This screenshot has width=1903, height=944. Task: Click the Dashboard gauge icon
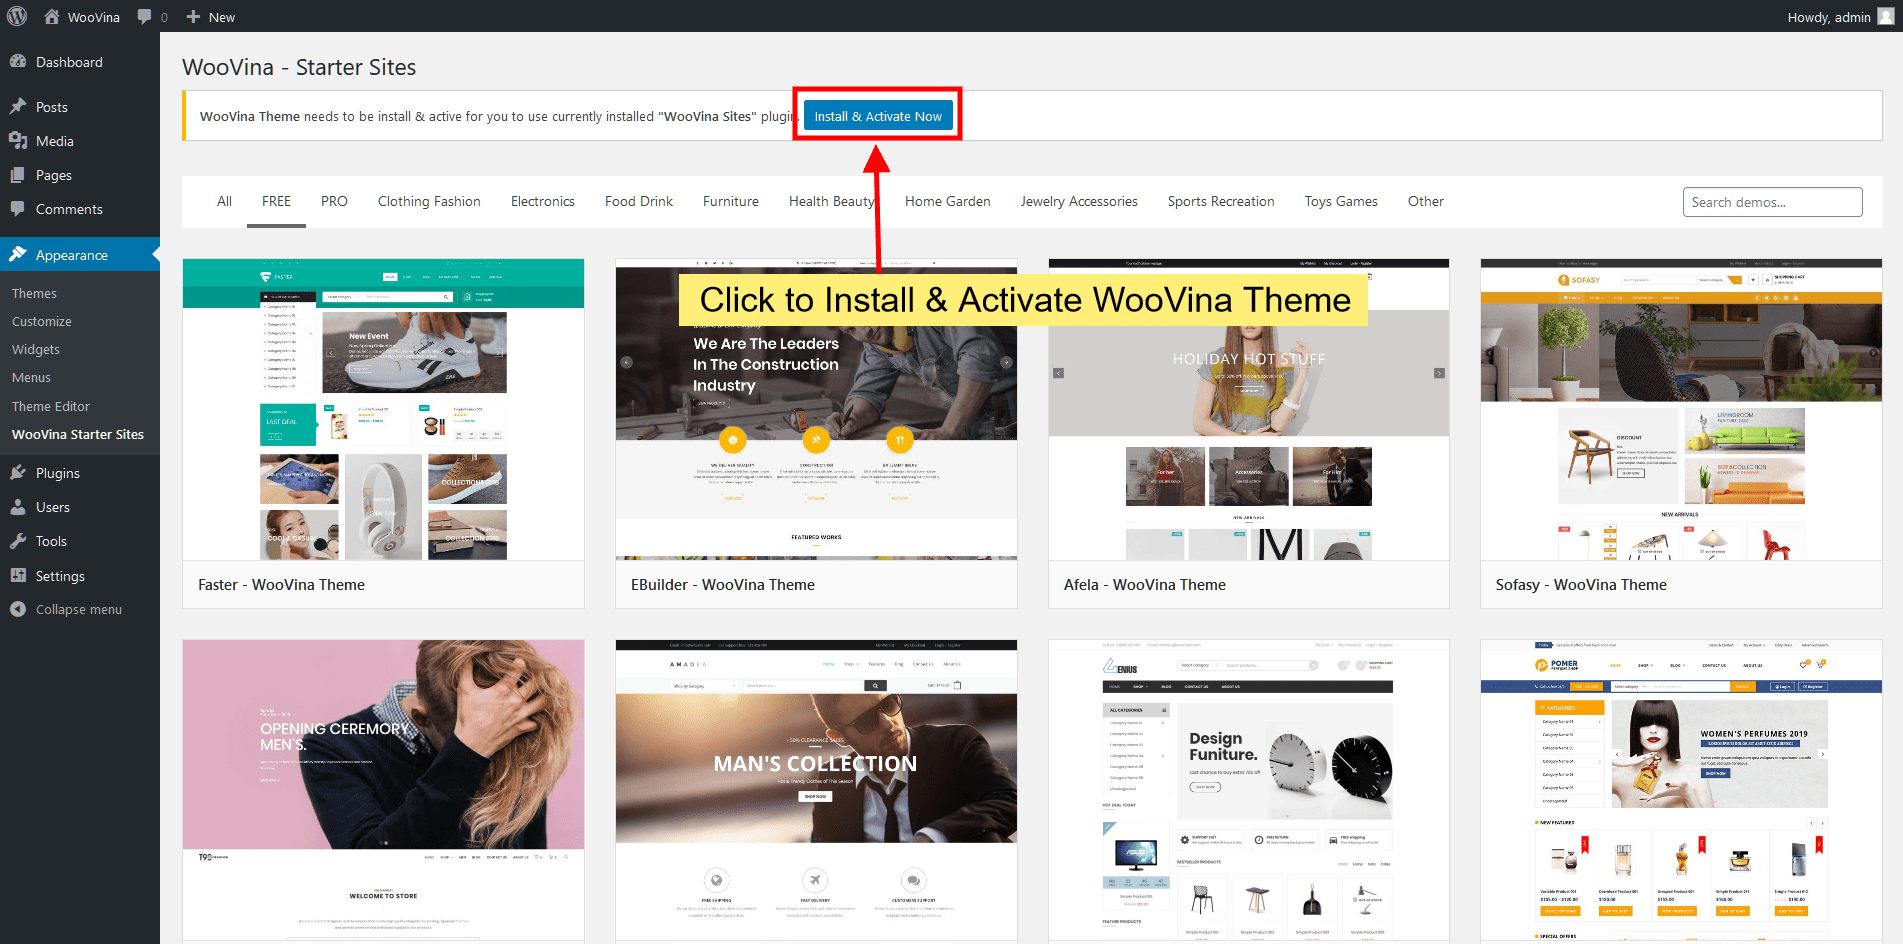point(18,62)
